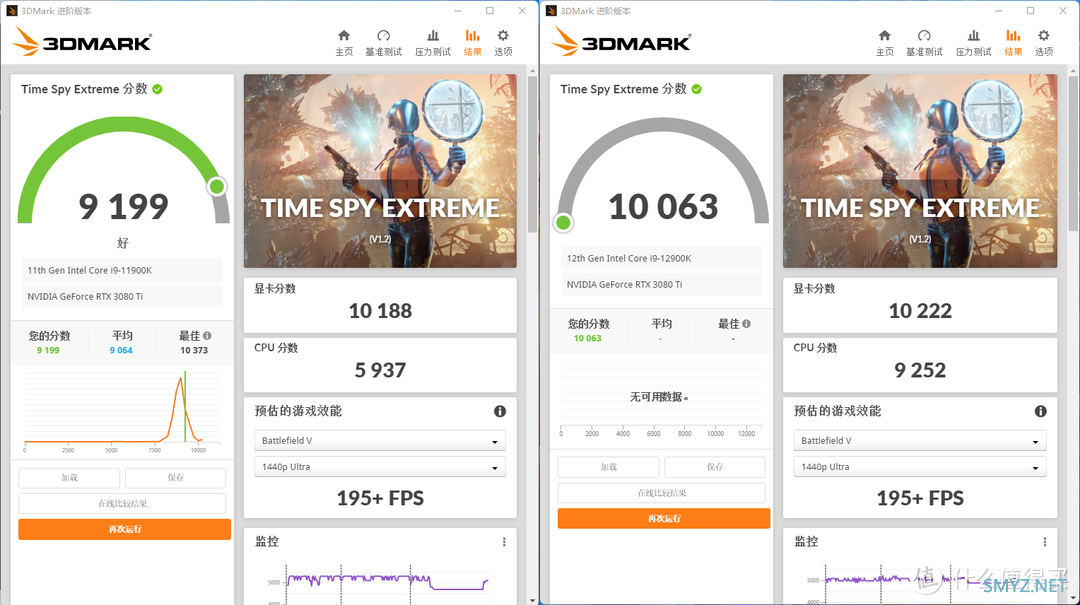Click right window vertical scrollbar thumb
The width and height of the screenshot is (1080, 605).
point(1073,153)
